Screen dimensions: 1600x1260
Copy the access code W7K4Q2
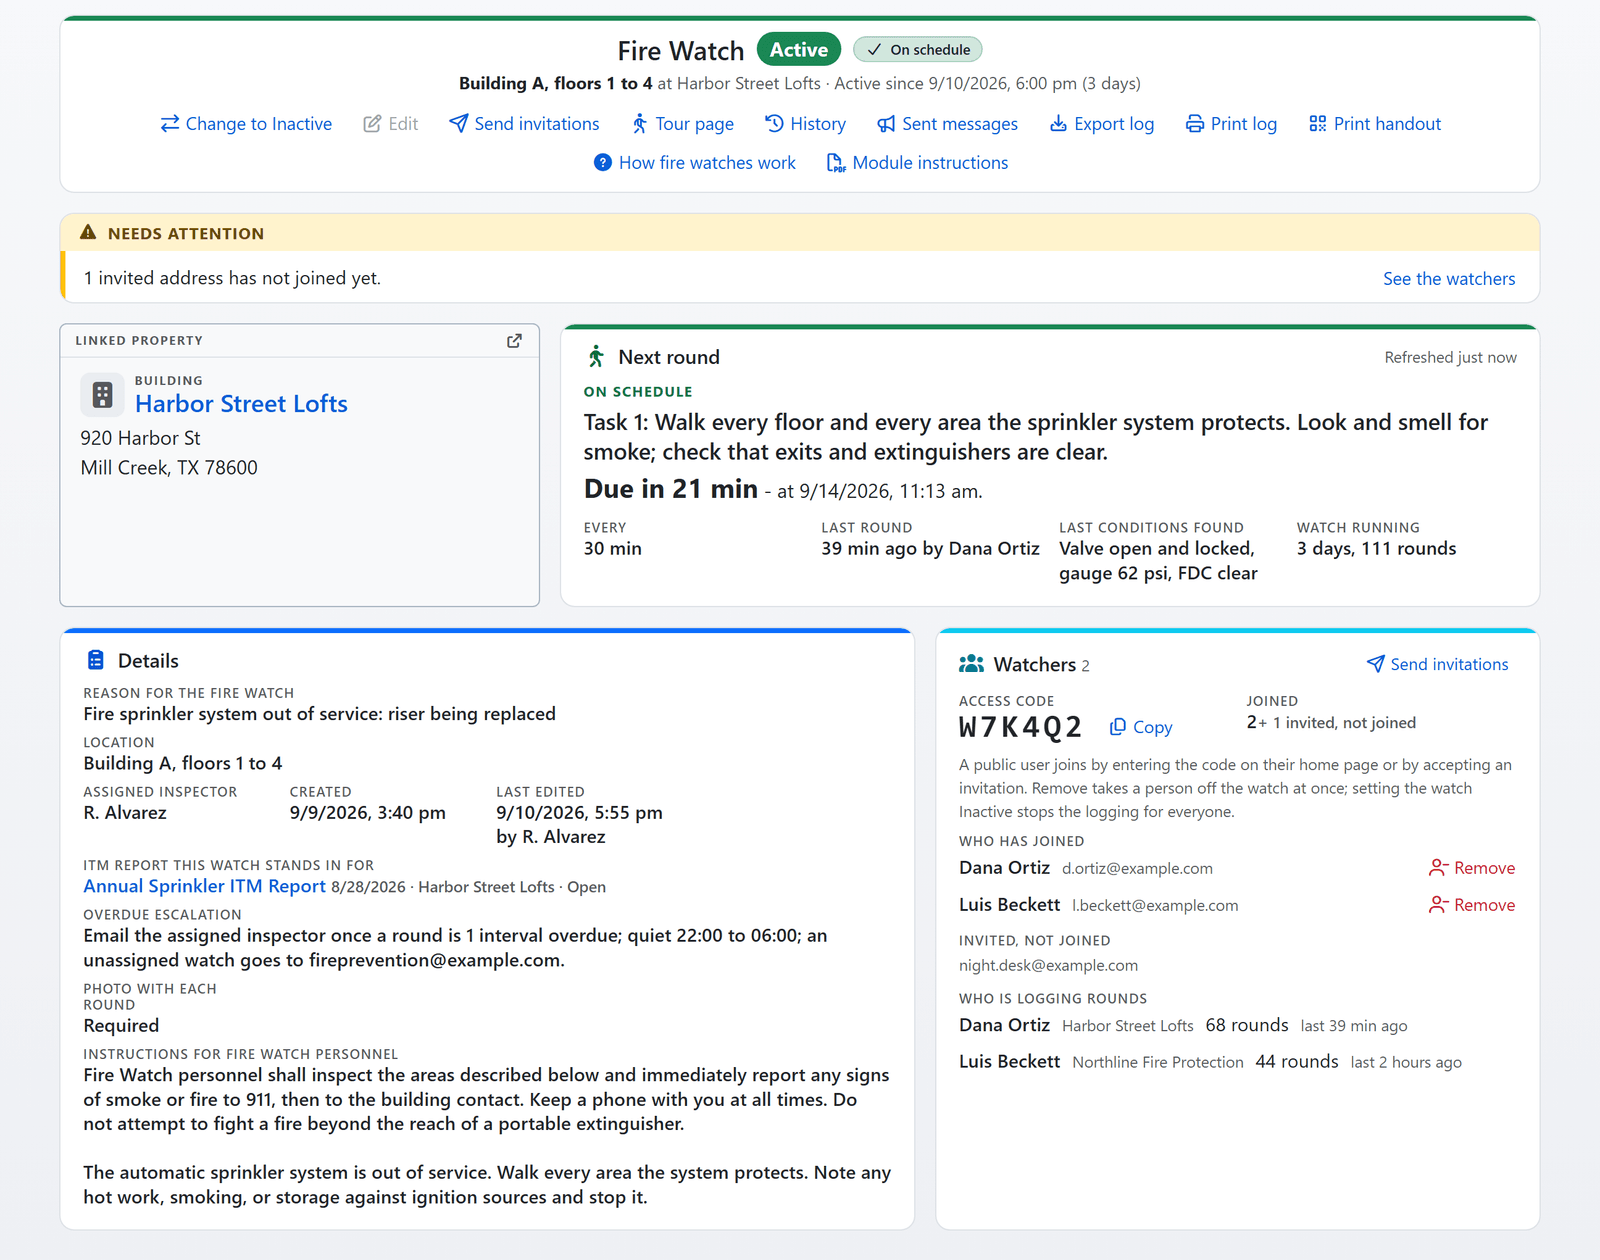point(1141,727)
